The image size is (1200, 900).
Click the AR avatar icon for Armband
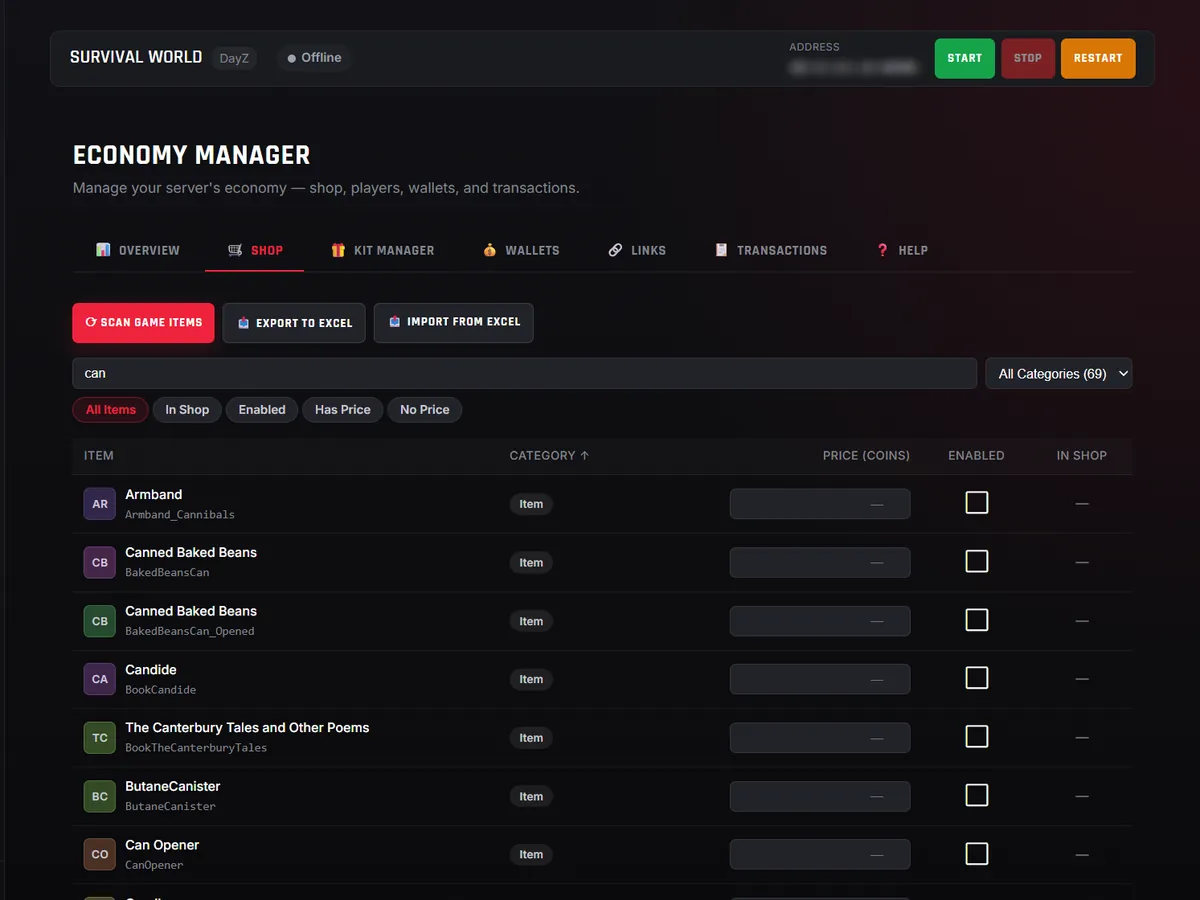click(100, 504)
